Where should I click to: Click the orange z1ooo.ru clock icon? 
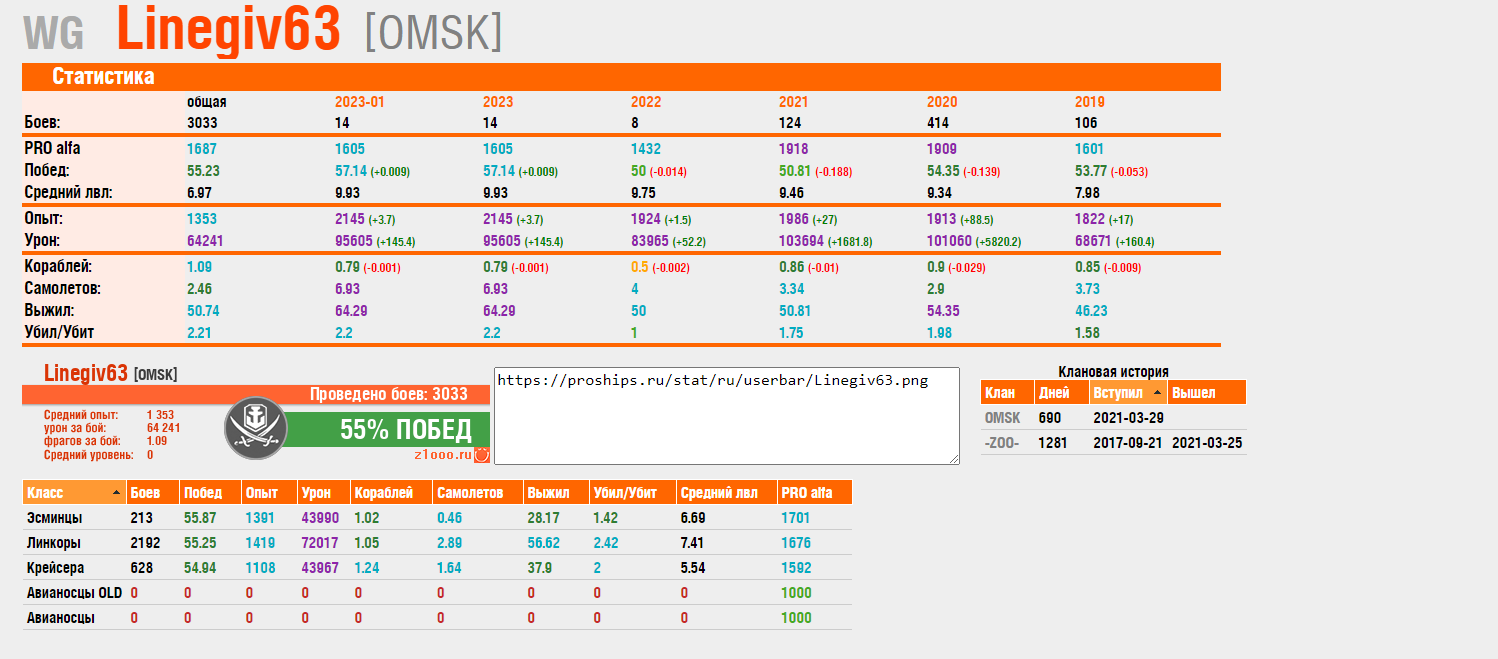click(x=481, y=454)
